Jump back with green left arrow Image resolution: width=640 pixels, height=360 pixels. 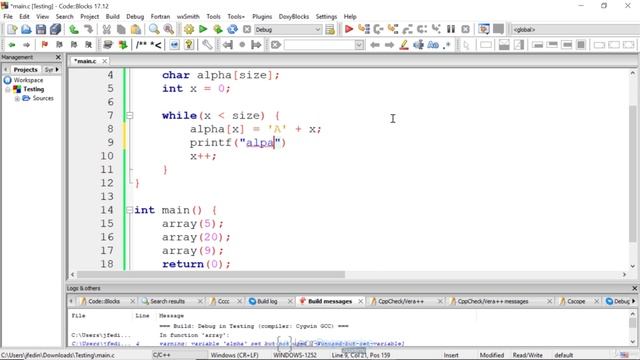[x=12, y=44]
